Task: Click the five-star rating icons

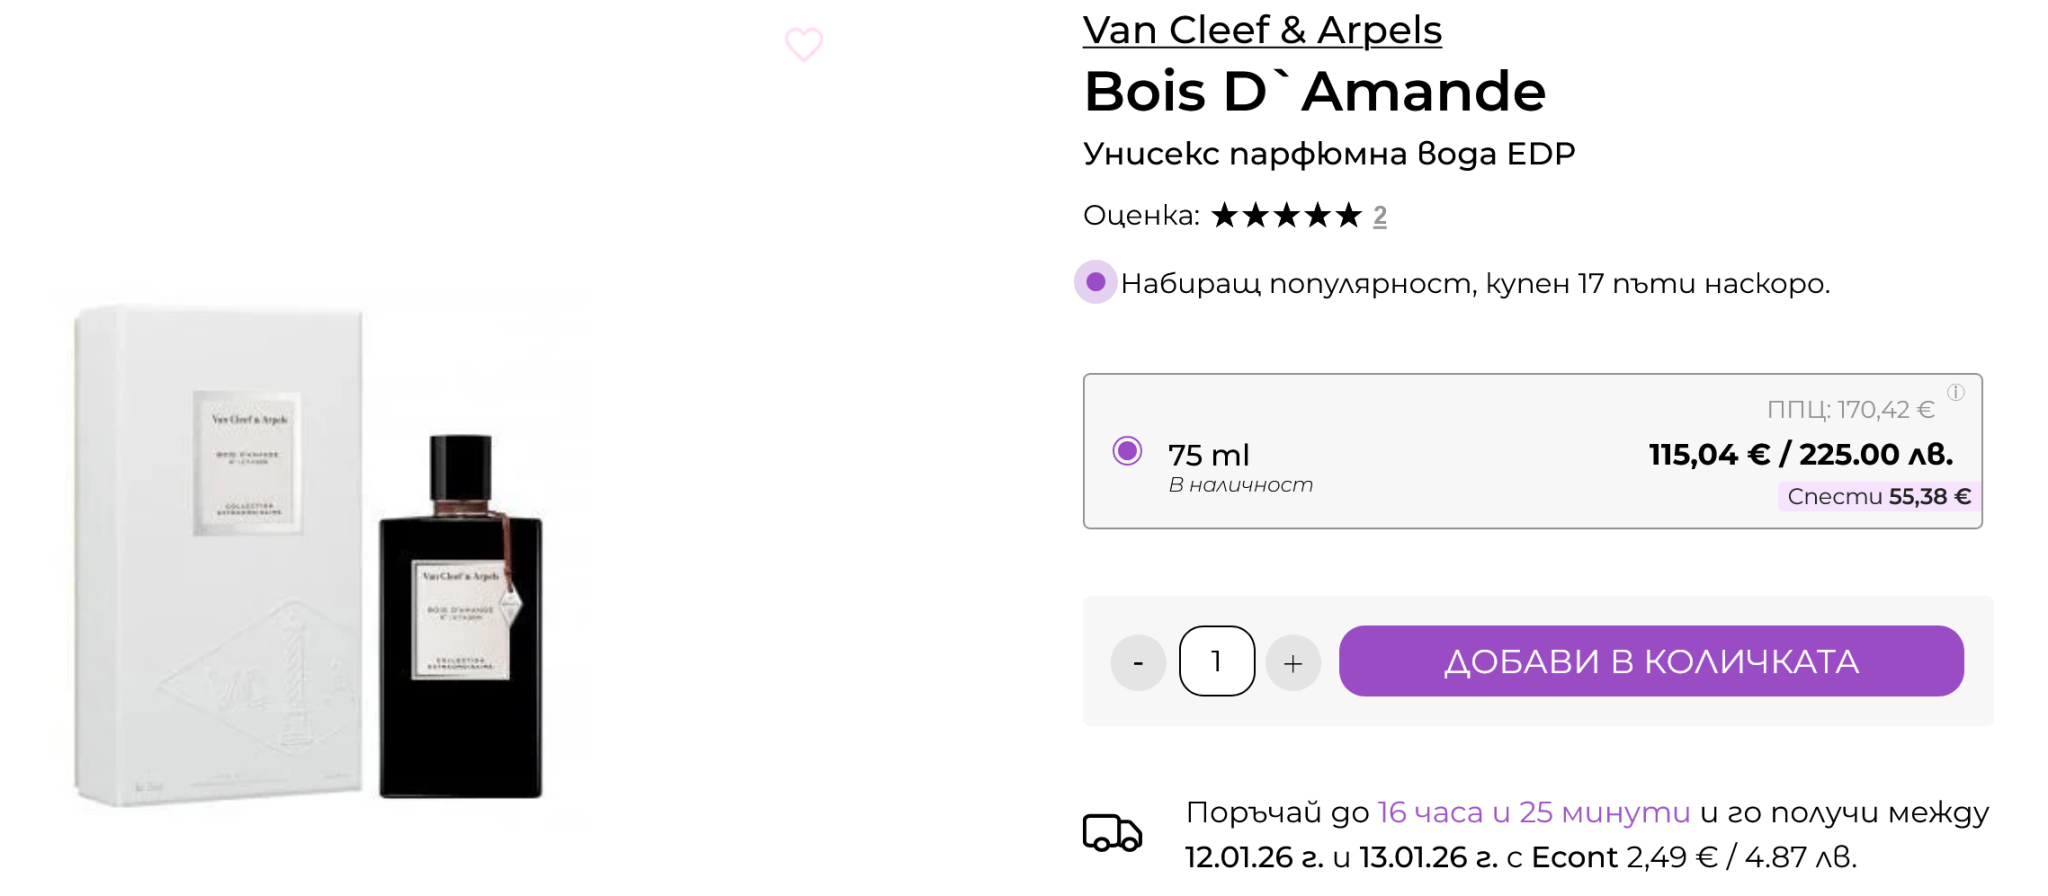Action: (x=1286, y=215)
